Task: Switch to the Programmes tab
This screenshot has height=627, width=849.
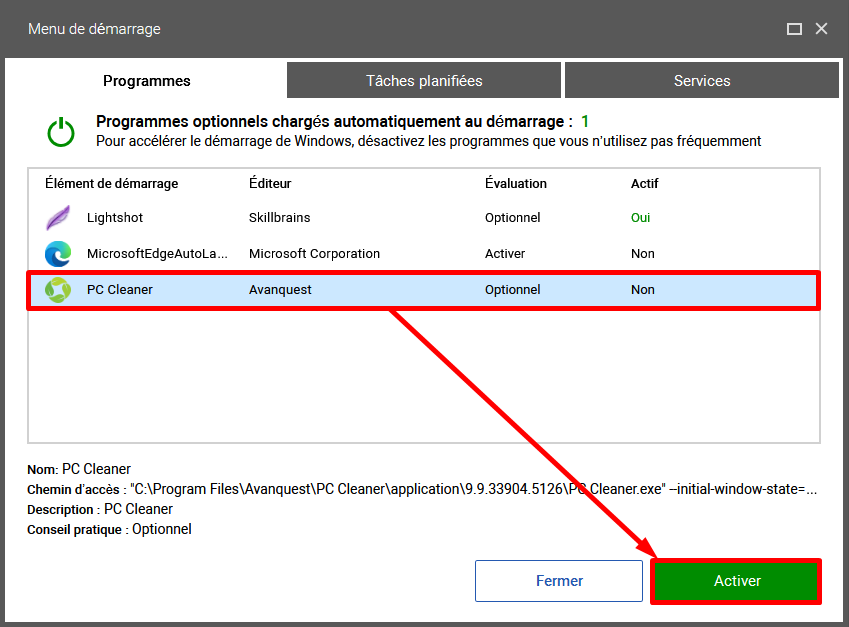Action: pyautogui.click(x=146, y=81)
